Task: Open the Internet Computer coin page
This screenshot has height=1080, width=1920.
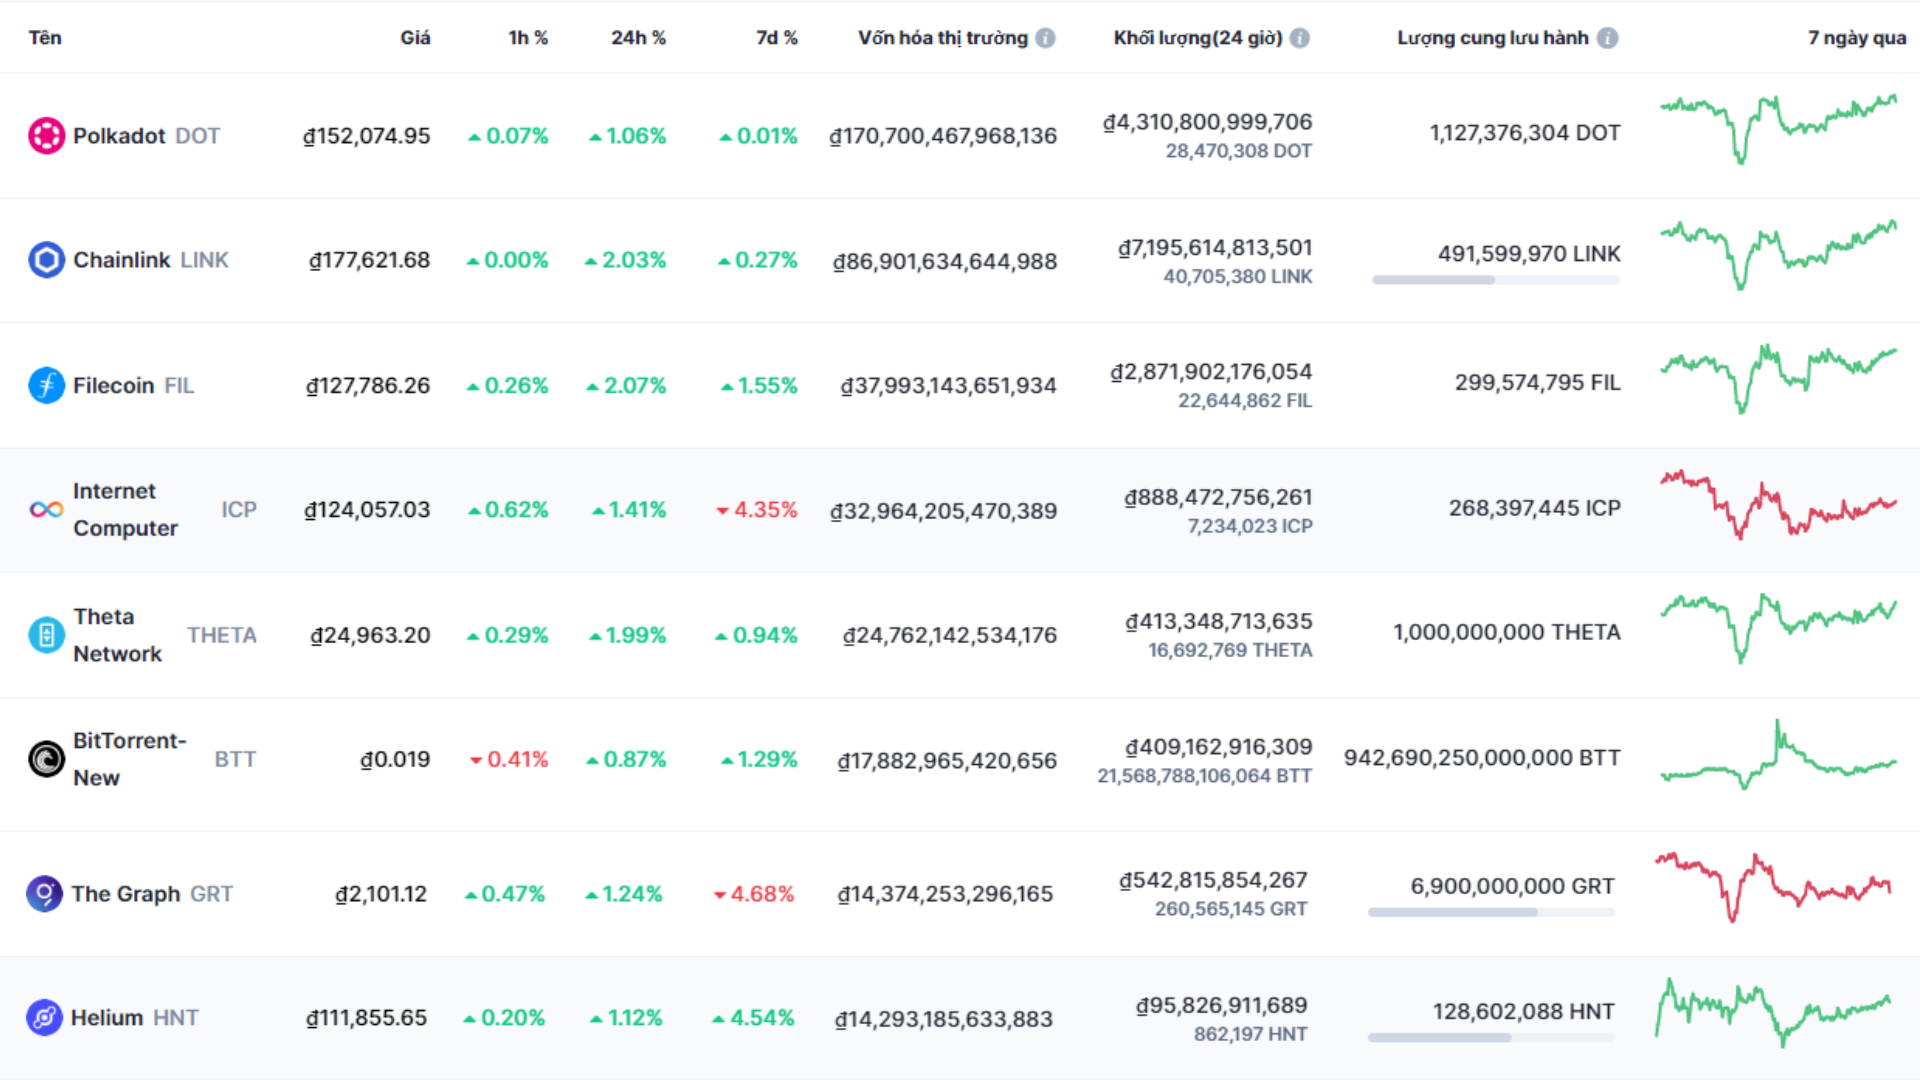Action: pos(164,510)
